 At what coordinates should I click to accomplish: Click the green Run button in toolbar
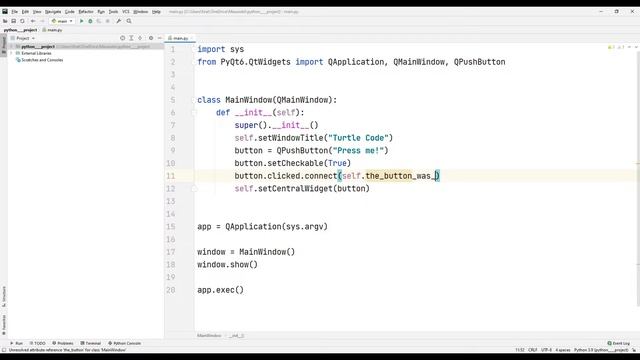point(81,21)
